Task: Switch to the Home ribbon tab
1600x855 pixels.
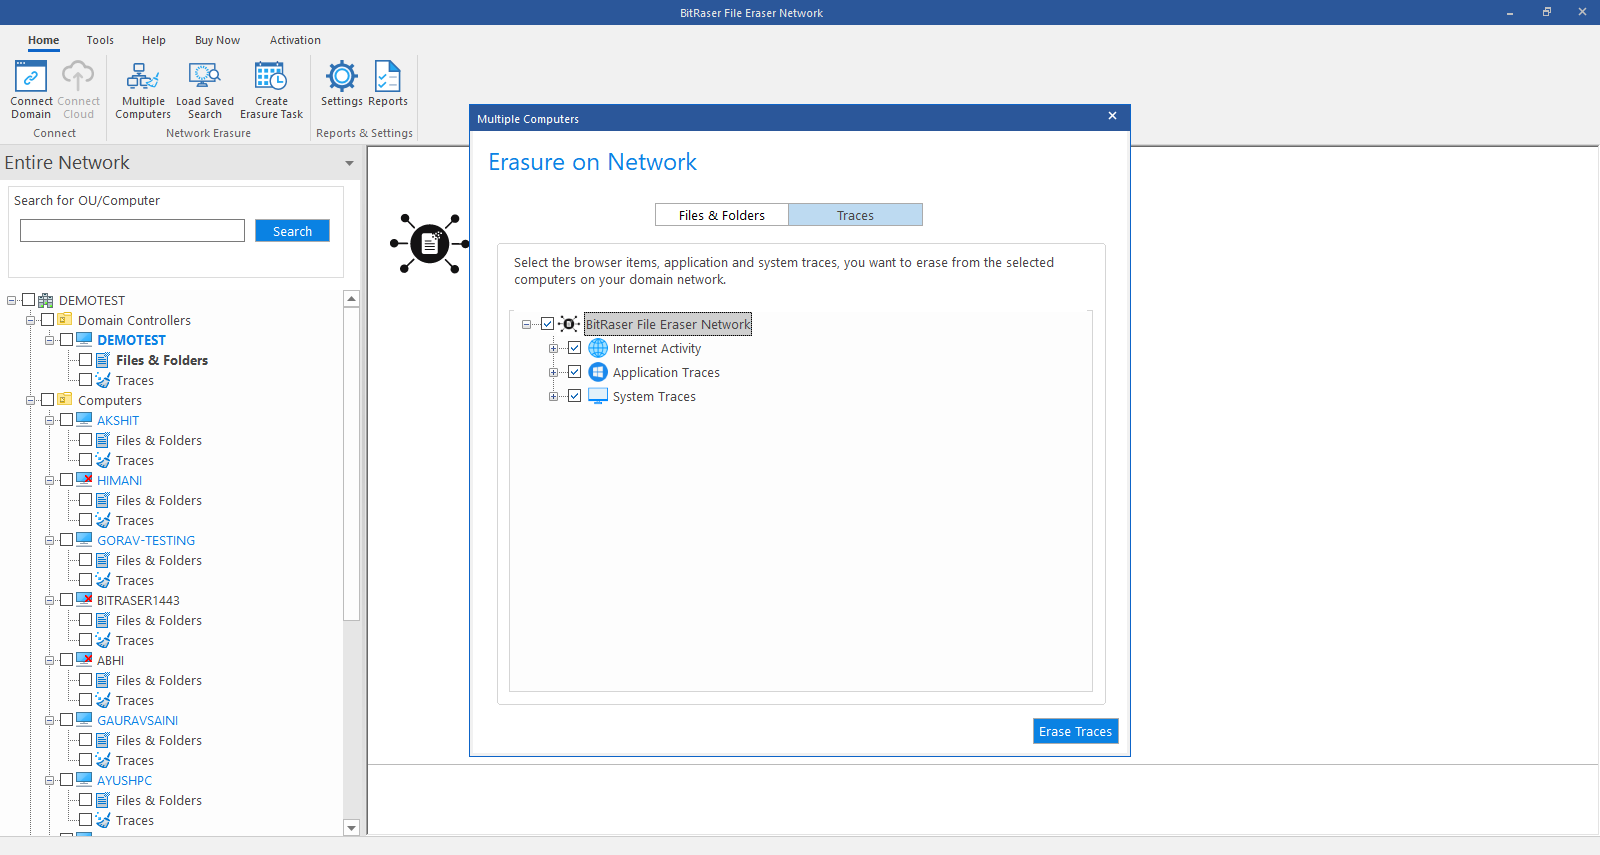Action: tap(43, 40)
